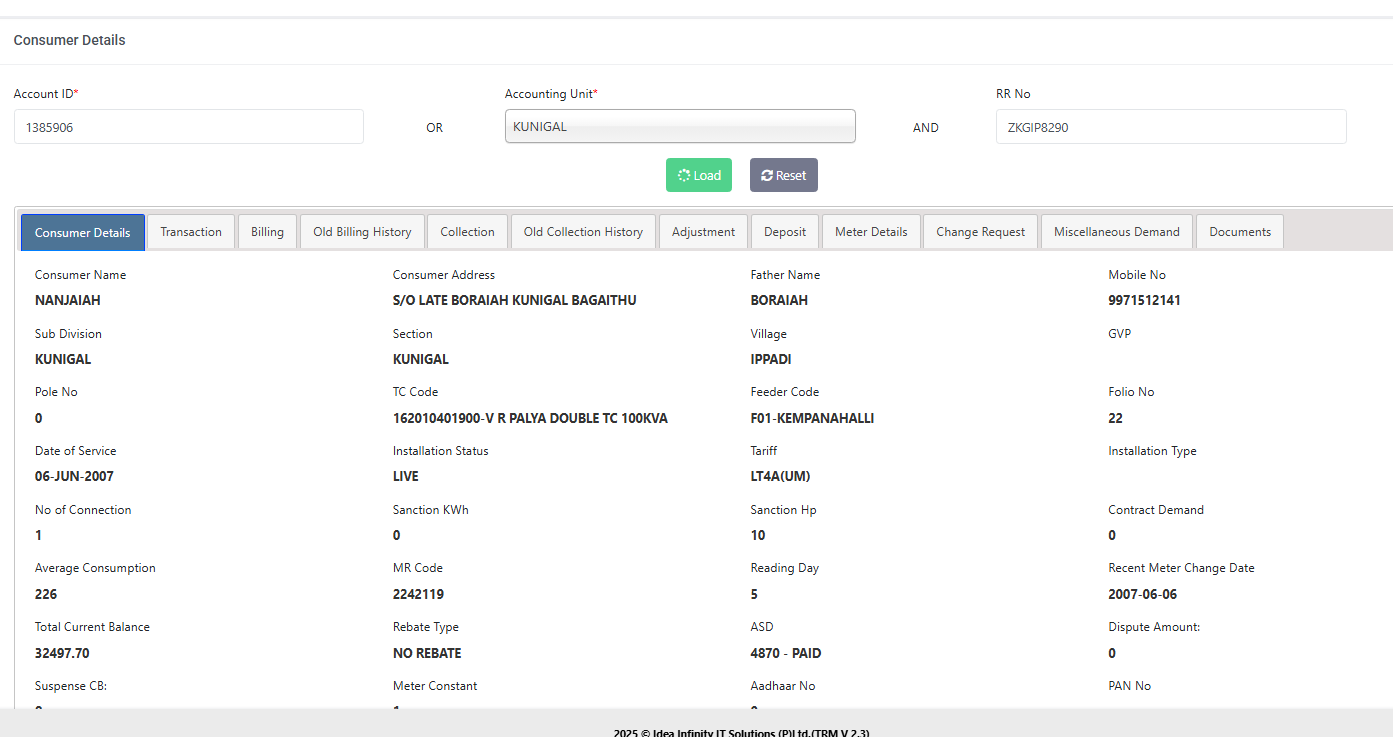Click the Account ID input field
This screenshot has height=737, width=1393.
(189, 127)
